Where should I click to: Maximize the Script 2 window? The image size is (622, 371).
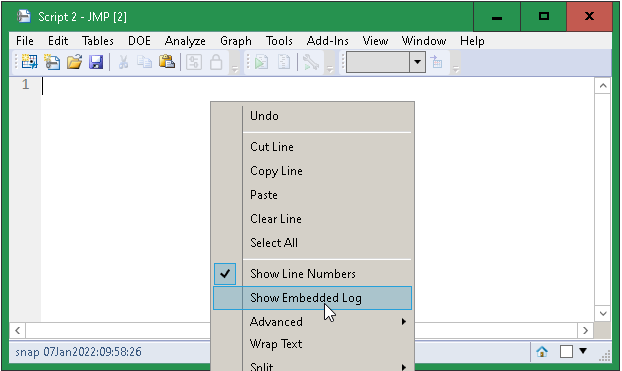coord(543,17)
